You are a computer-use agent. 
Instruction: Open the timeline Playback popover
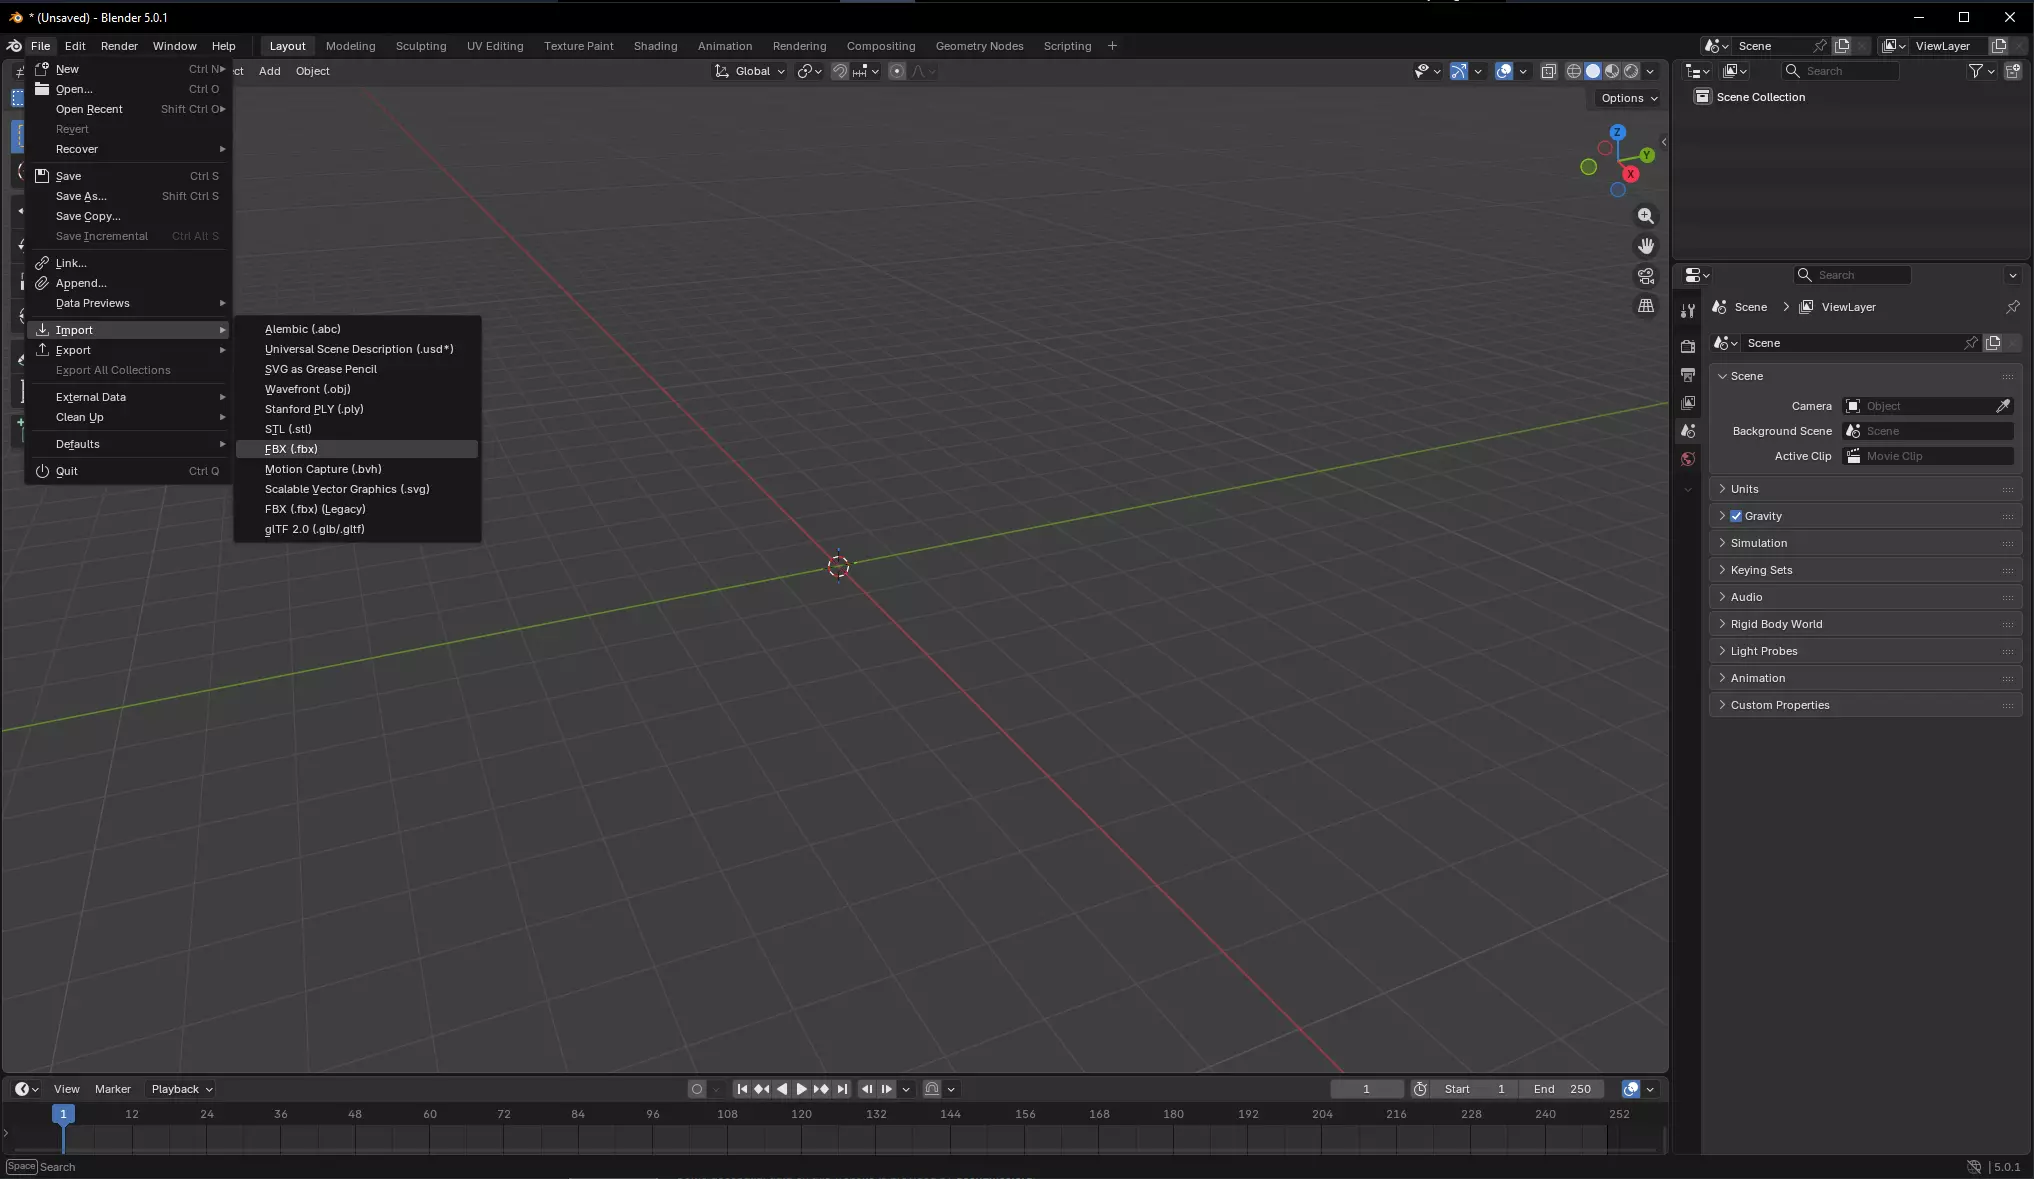click(182, 1089)
